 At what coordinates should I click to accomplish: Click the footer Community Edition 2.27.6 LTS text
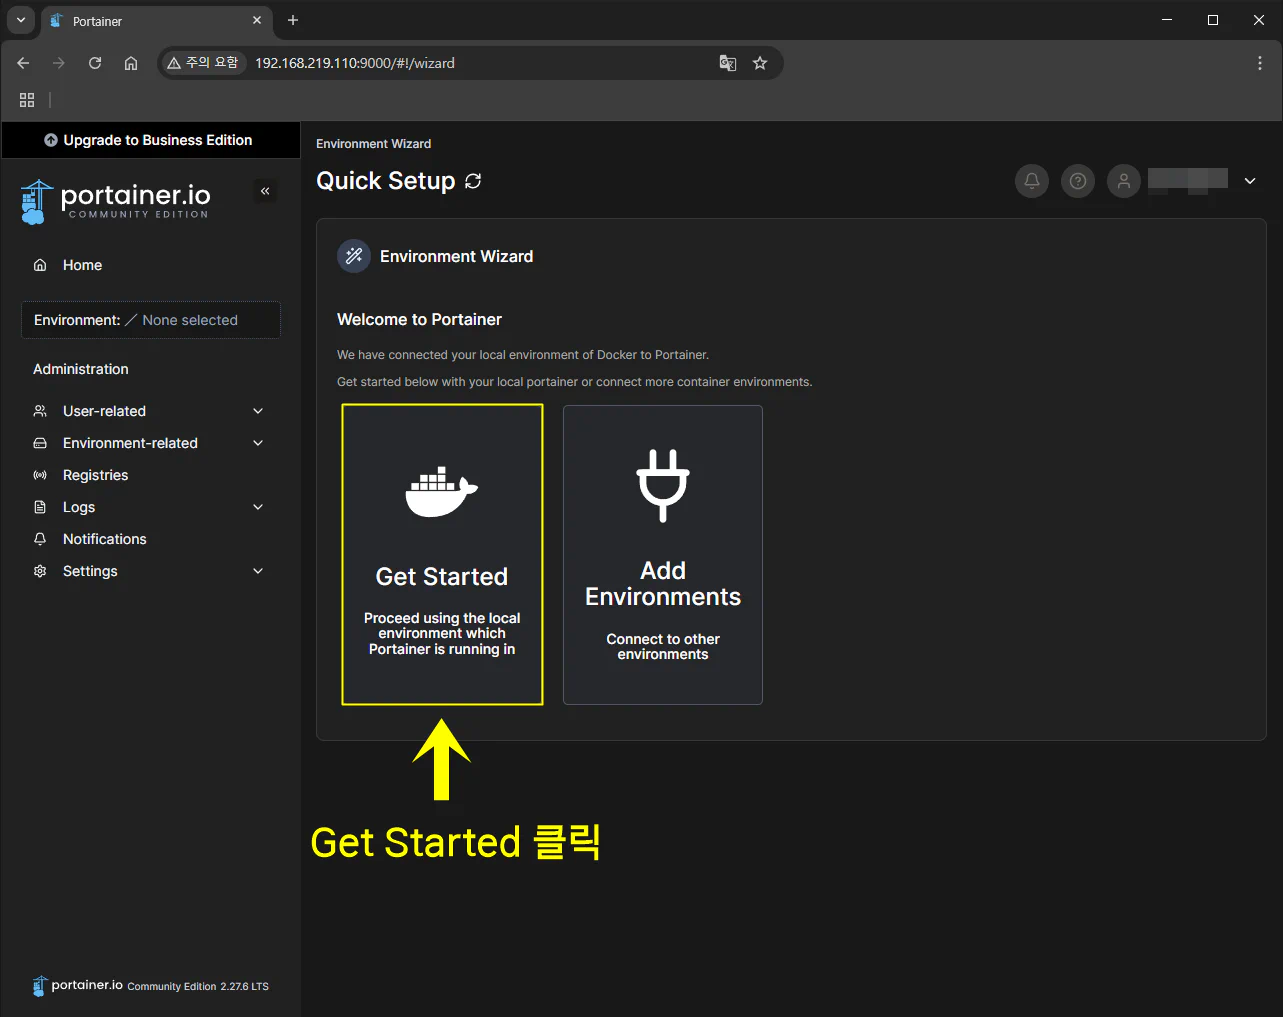[x=198, y=986]
